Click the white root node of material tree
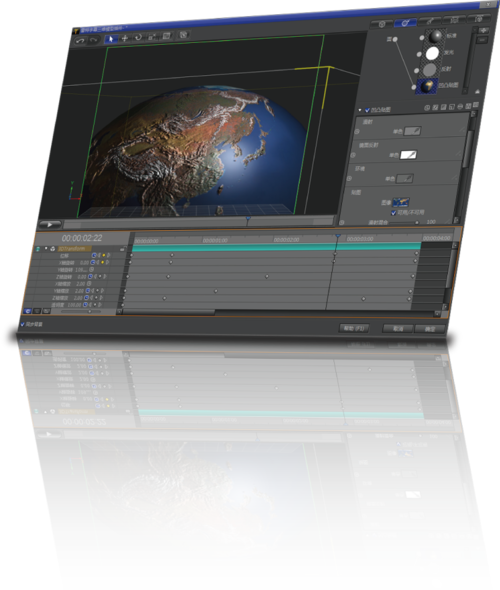500x590 pixels. [x=395, y=39]
